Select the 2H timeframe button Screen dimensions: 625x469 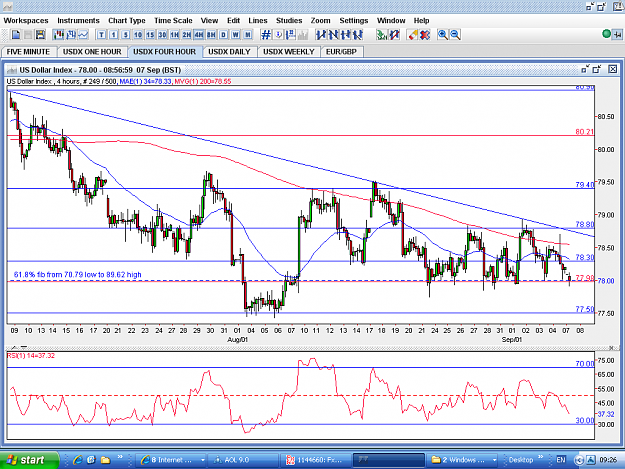tap(187, 35)
